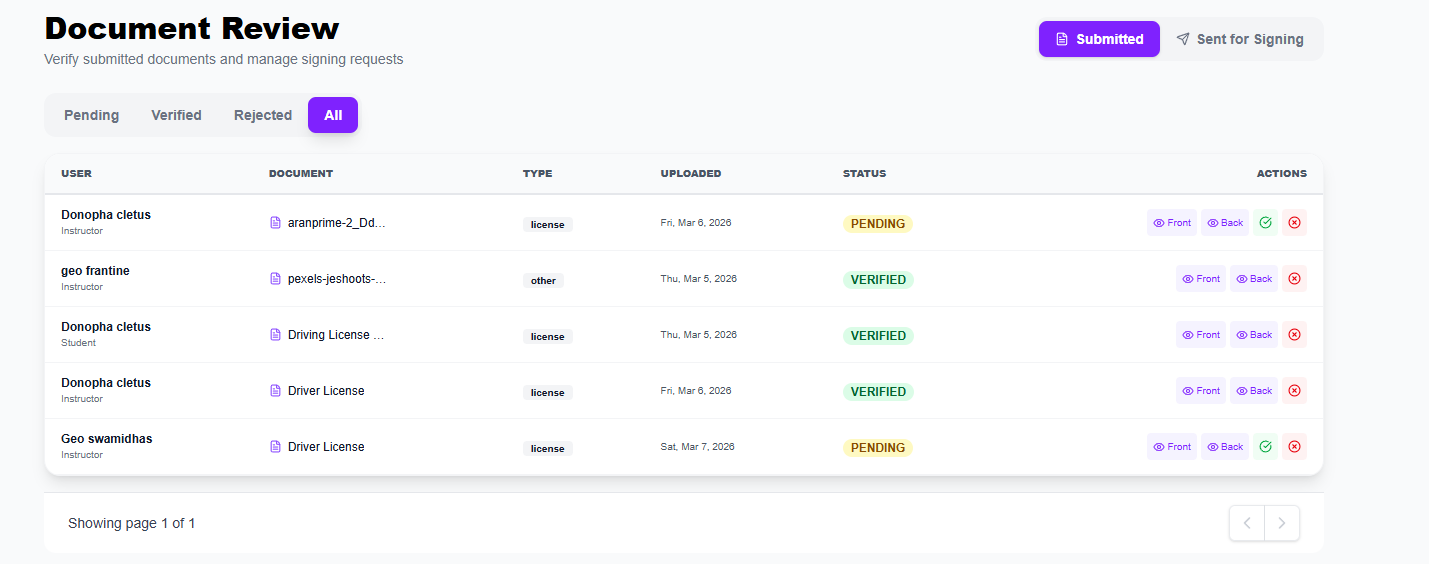Image resolution: width=1429 pixels, height=564 pixels.
Task: Approve Geo swamidhas's pending Driver License
Action: pos(1265,447)
